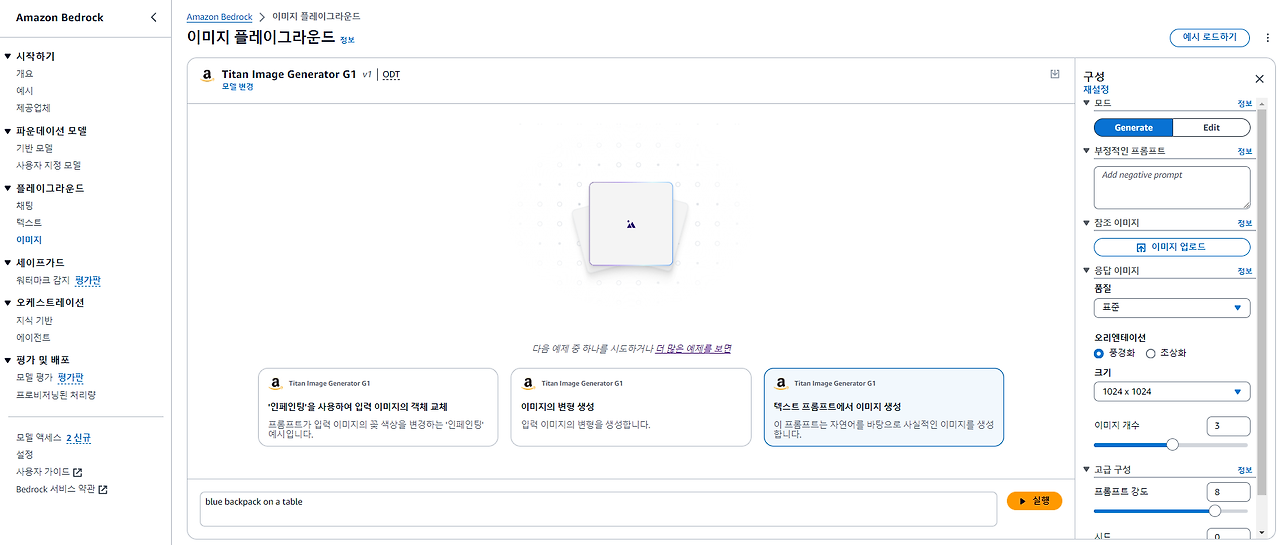Select 초상화 orientation radio button
This screenshot has height=545, width=1280.
1150,353
